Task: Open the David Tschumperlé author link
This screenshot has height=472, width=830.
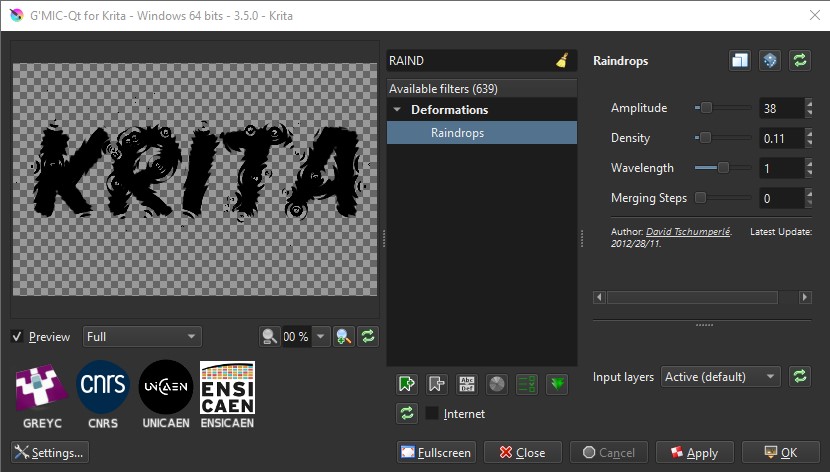Action: (688, 232)
